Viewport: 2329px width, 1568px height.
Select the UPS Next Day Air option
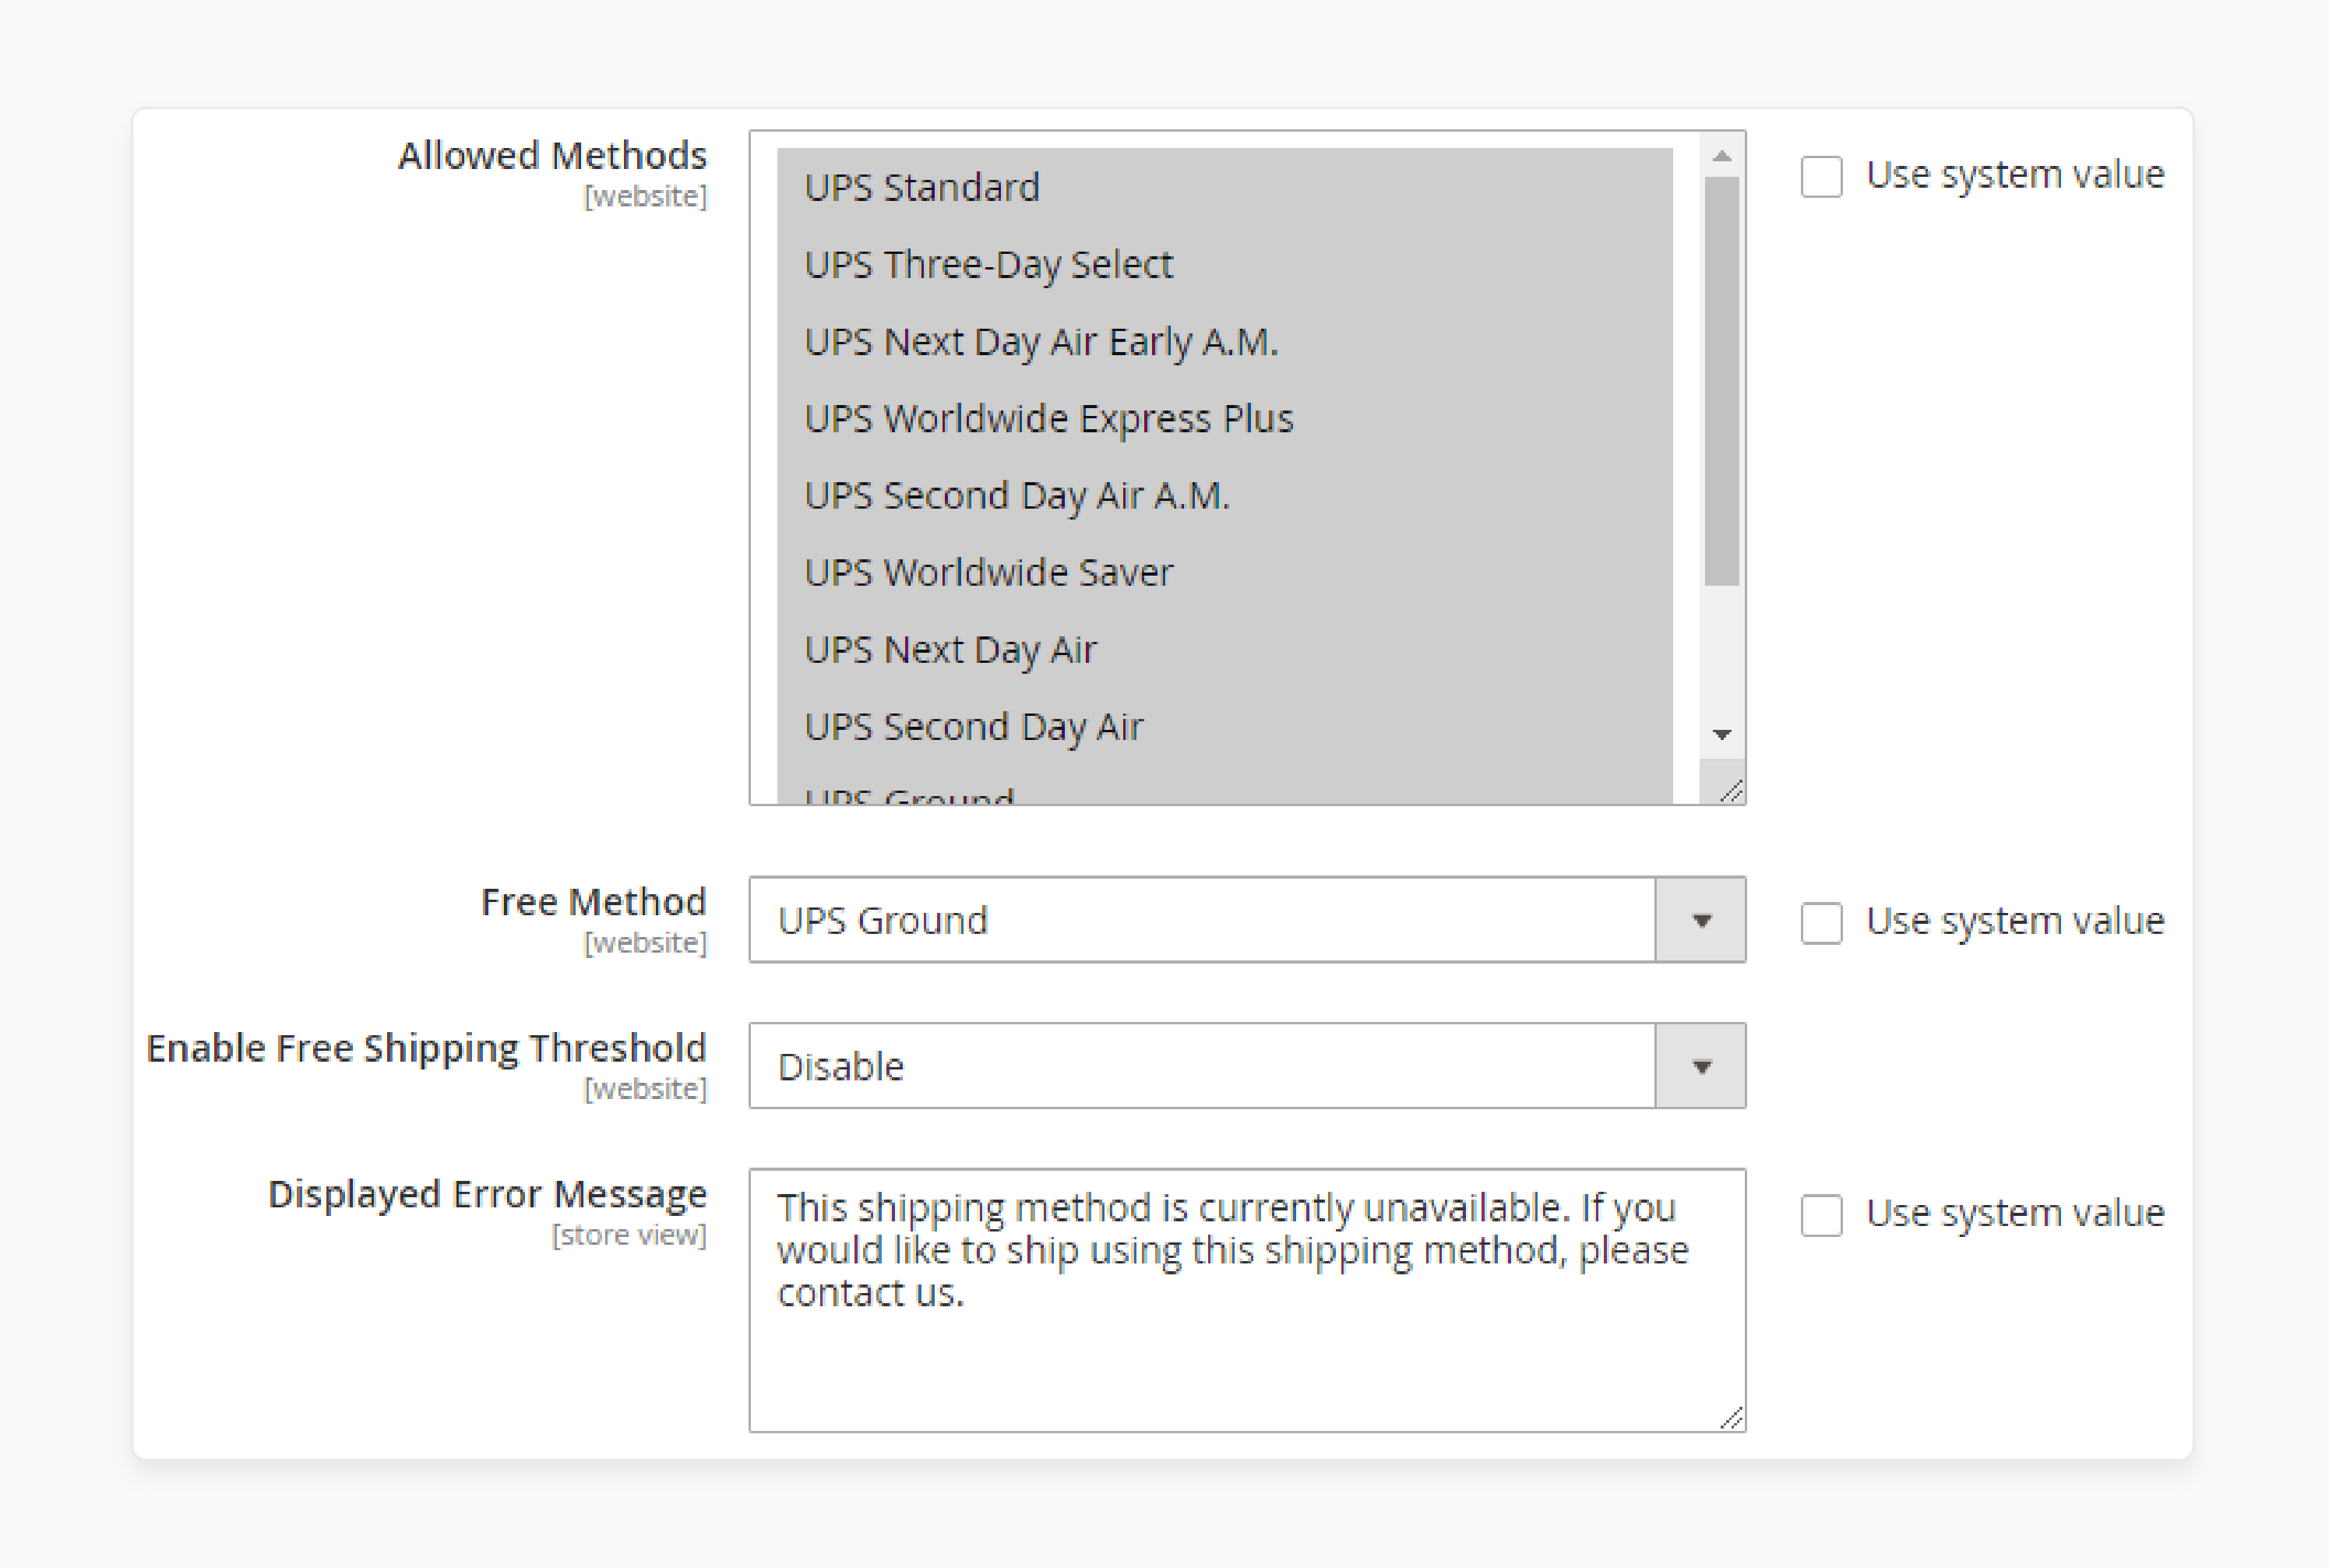point(1224,650)
